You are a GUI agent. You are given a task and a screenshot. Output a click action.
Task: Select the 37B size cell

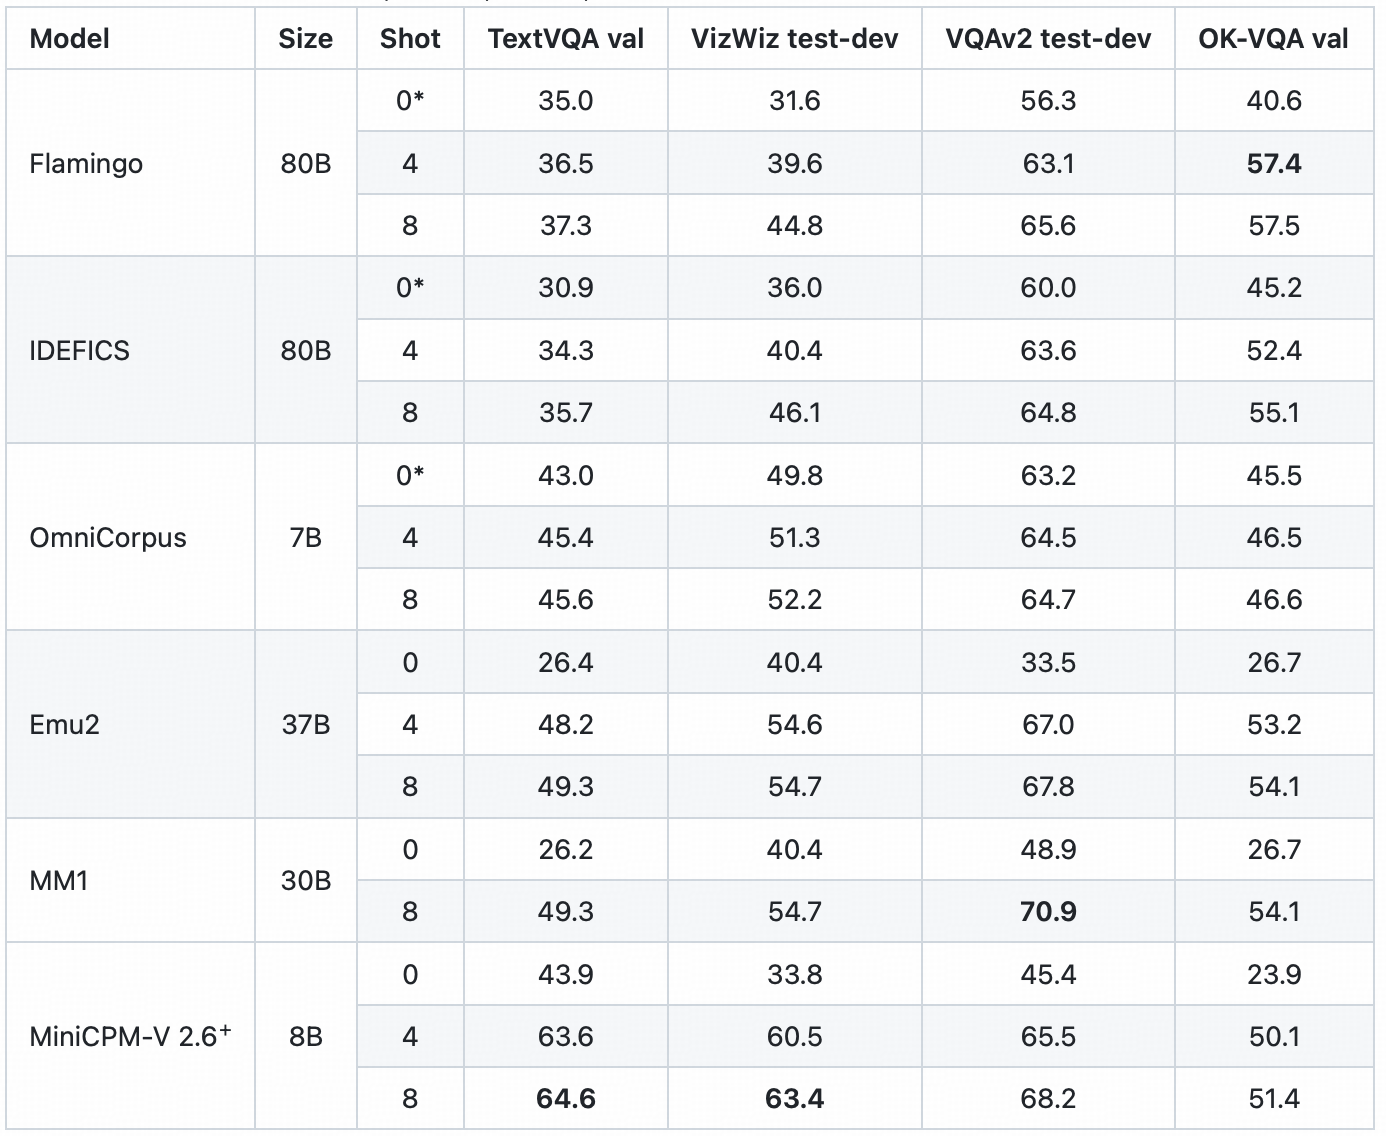(305, 724)
